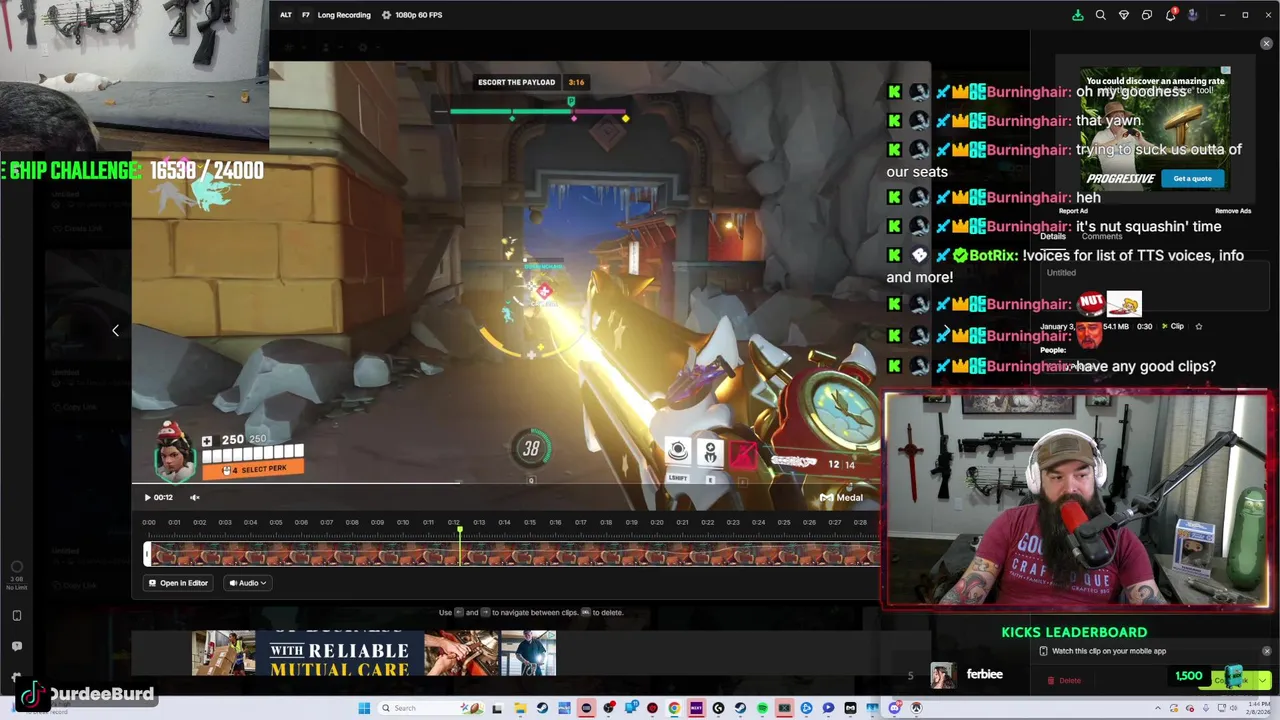Click the phone icon in left sidebar
Image resolution: width=1280 pixels, height=720 pixels.
pyautogui.click(x=17, y=616)
